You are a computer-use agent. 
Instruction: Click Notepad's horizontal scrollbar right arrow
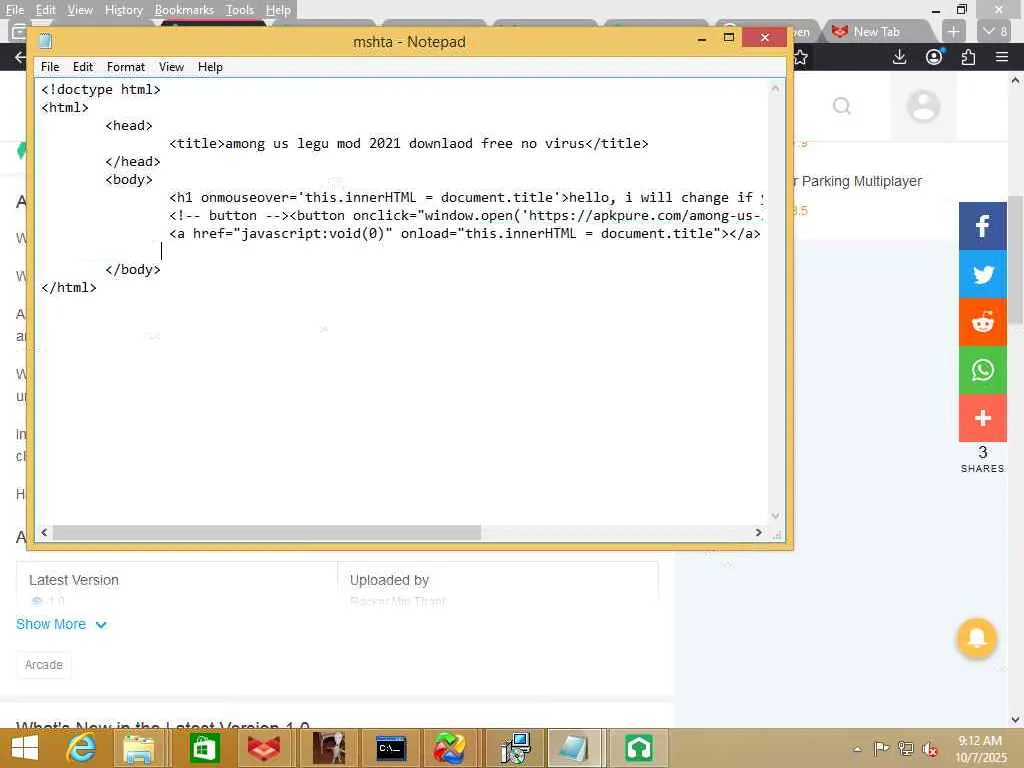[758, 533]
